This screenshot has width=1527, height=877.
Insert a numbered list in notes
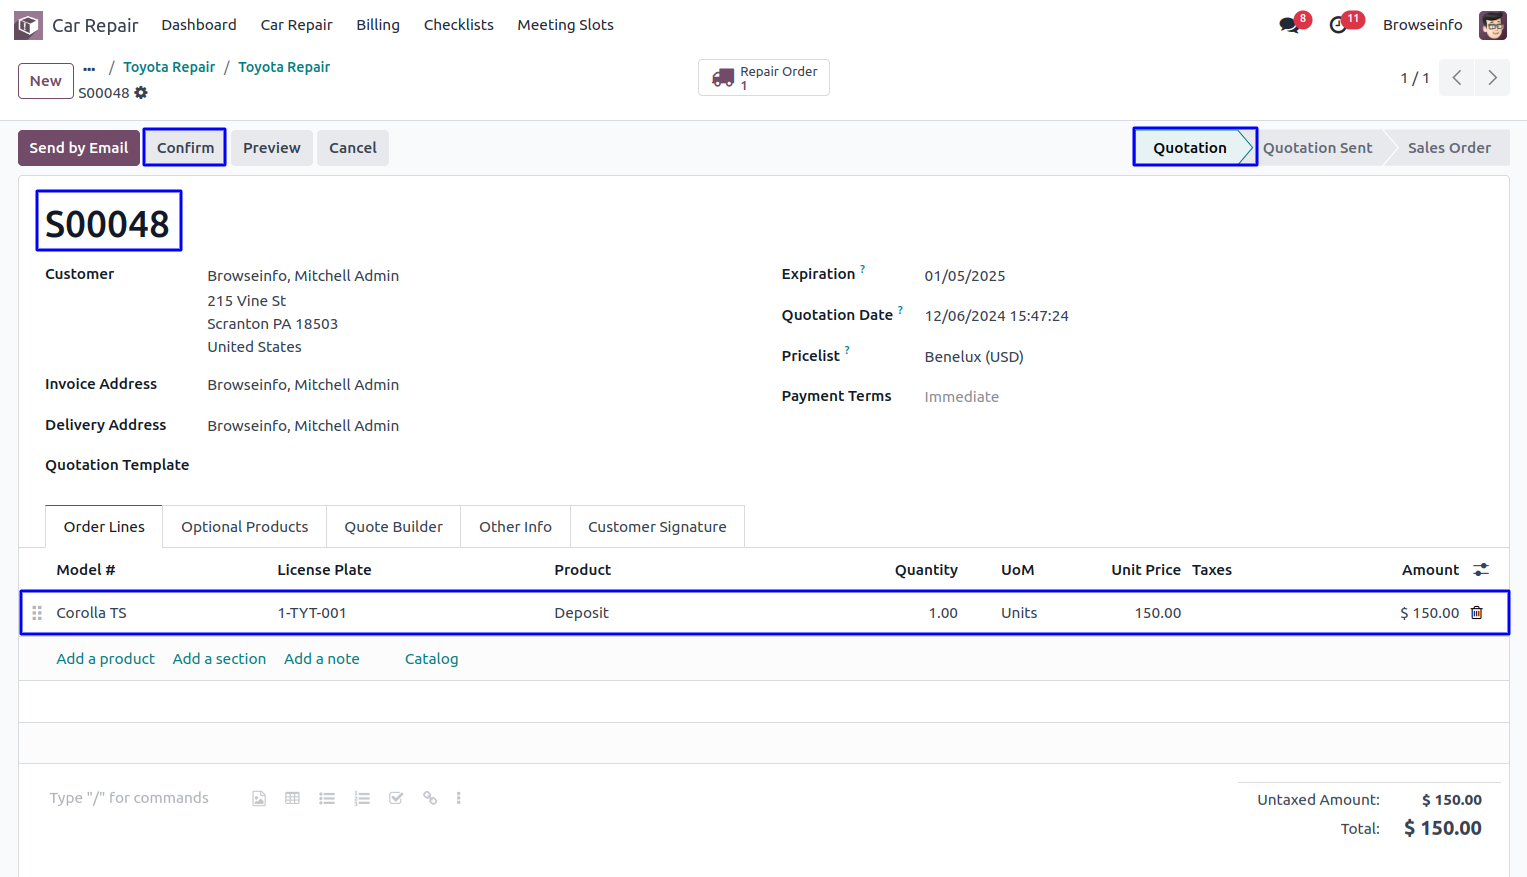[362, 798]
